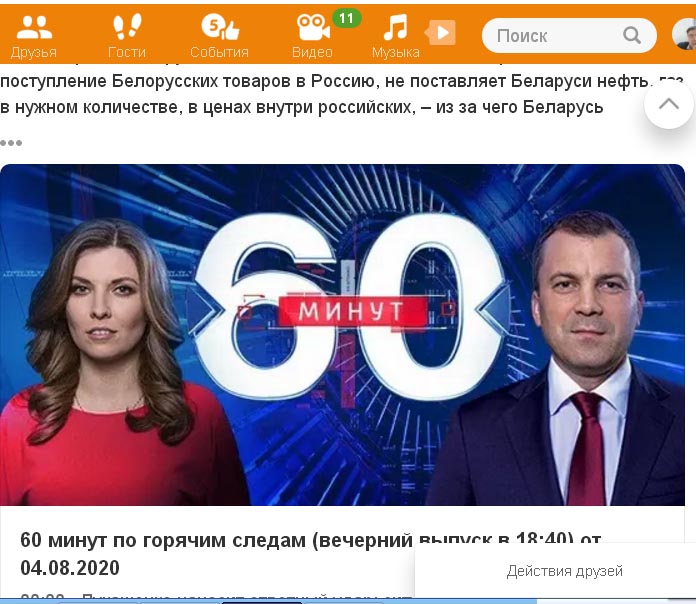Open the События thumbs-up icon
696x604 pixels.
click(x=220, y=27)
